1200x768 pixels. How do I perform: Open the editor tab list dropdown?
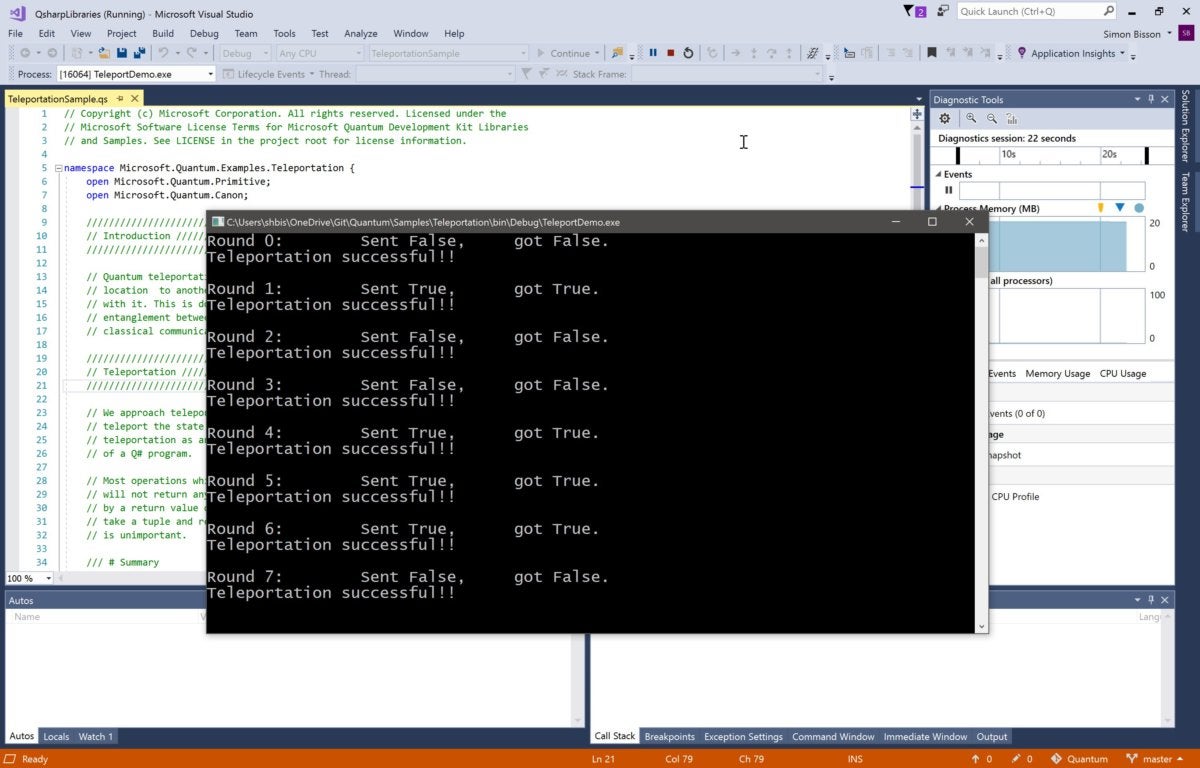point(919,99)
